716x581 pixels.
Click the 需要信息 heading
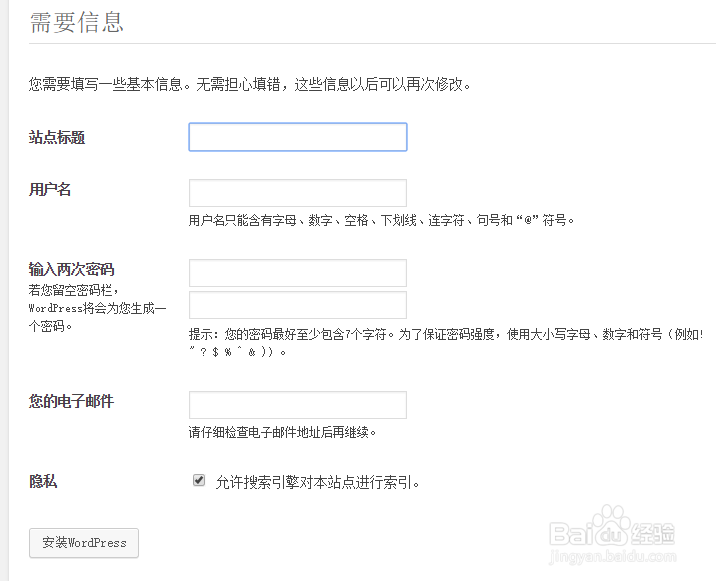pyautogui.click(x=77, y=22)
